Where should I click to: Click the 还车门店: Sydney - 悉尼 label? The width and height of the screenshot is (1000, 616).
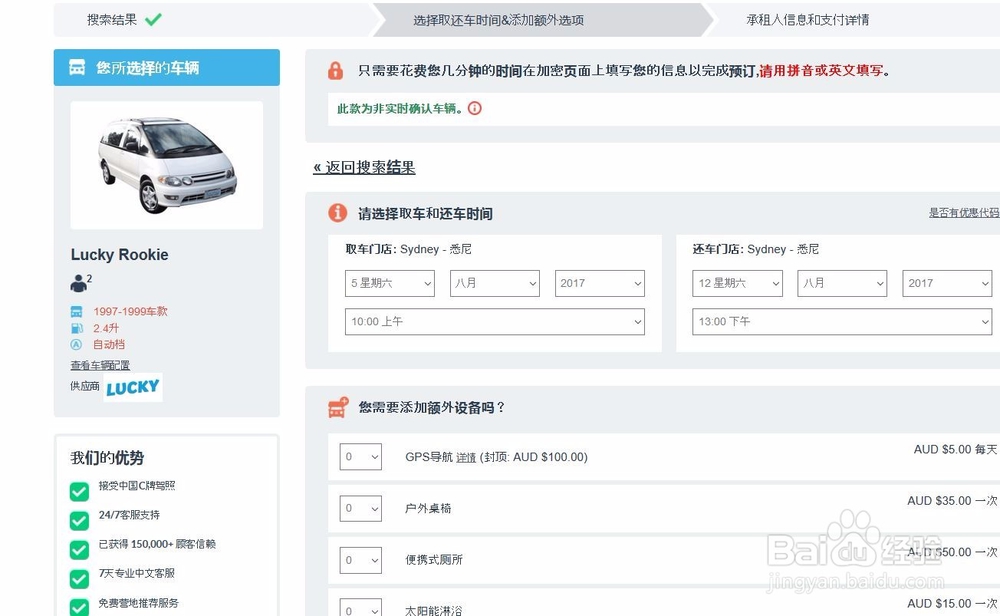pyautogui.click(x=756, y=249)
